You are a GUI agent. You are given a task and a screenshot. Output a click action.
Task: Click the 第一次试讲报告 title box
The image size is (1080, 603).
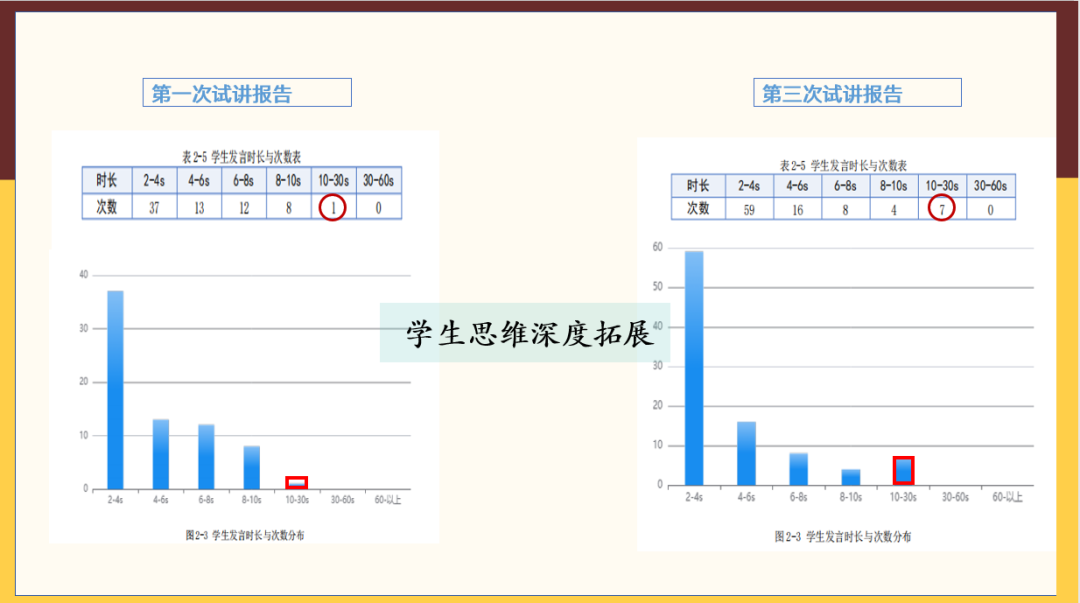(246, 93)
